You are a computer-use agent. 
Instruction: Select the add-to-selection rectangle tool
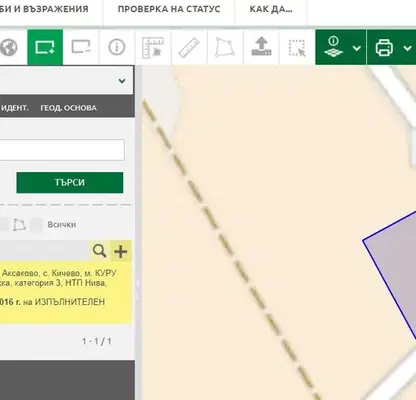tap(45, 47)
